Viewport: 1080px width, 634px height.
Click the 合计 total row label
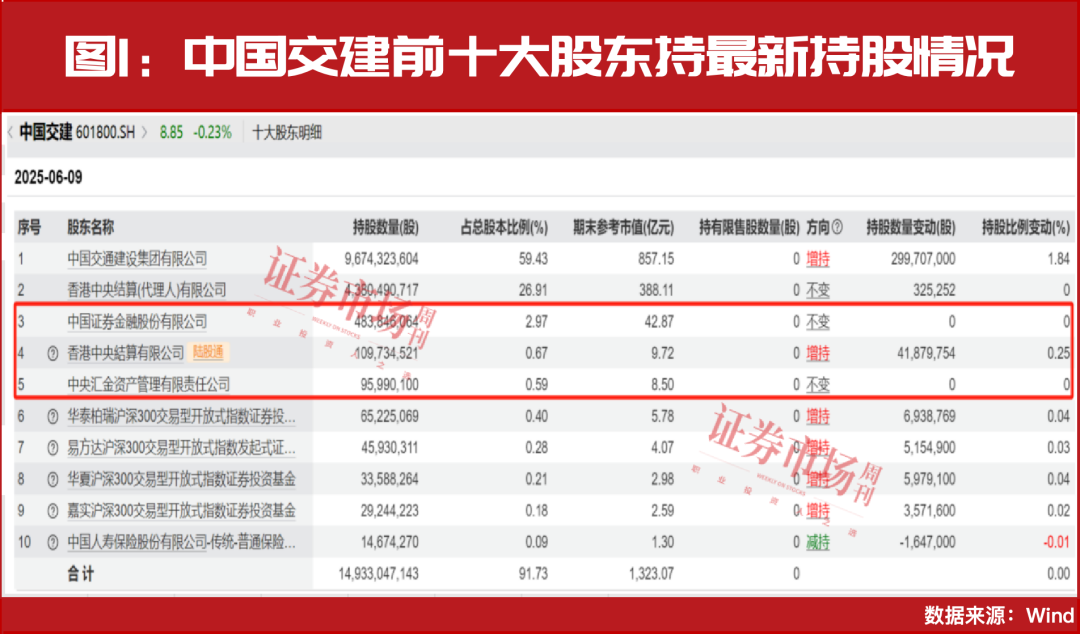(81, 573)
